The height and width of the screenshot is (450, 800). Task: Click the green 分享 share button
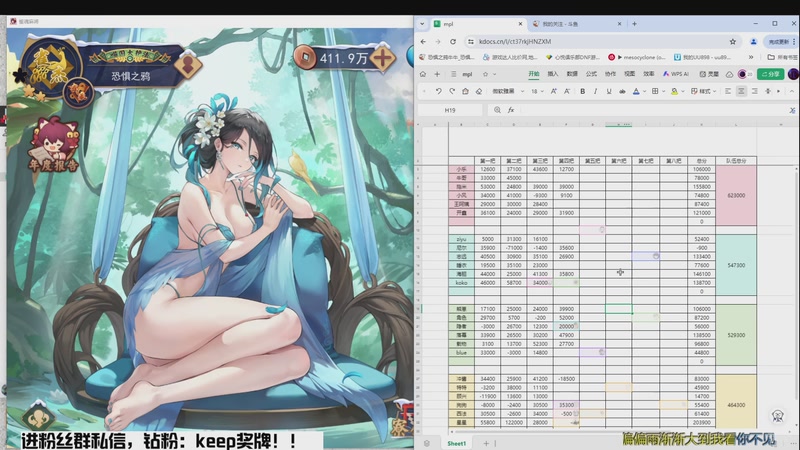tap(770, 74)
